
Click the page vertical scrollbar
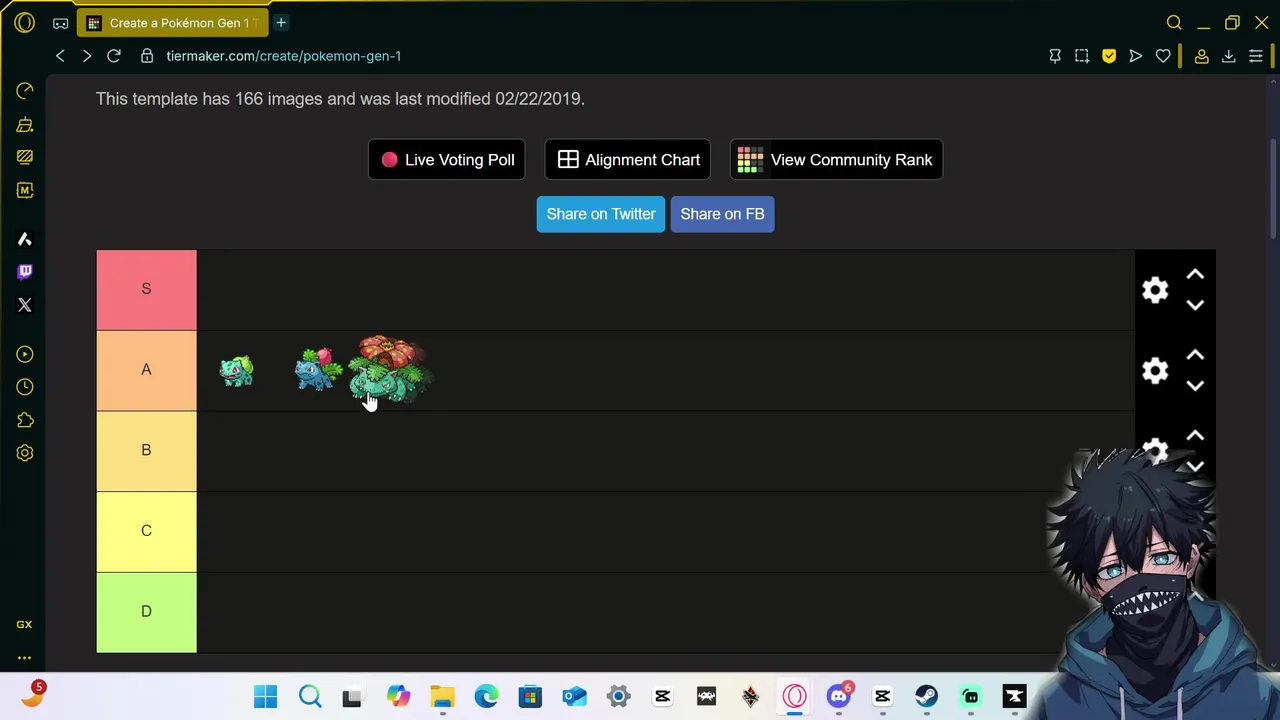tap(1274, 190)
